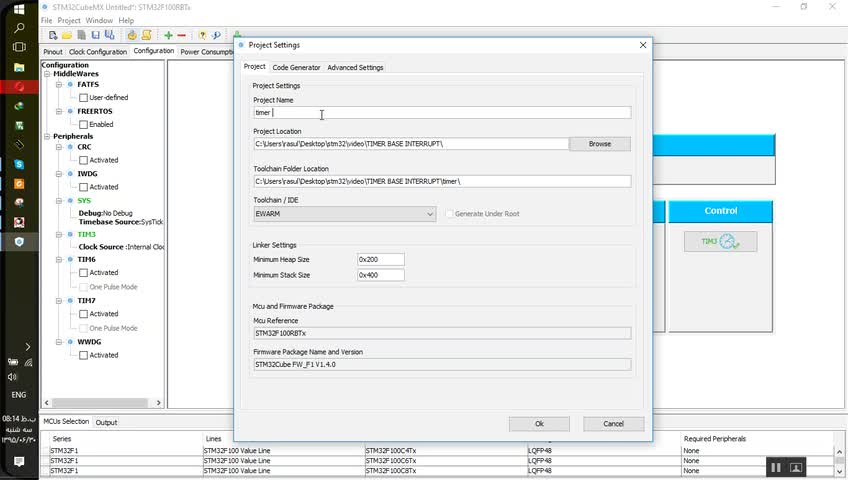
Task: Collapse the FATFS tree node
Action: 59,85
